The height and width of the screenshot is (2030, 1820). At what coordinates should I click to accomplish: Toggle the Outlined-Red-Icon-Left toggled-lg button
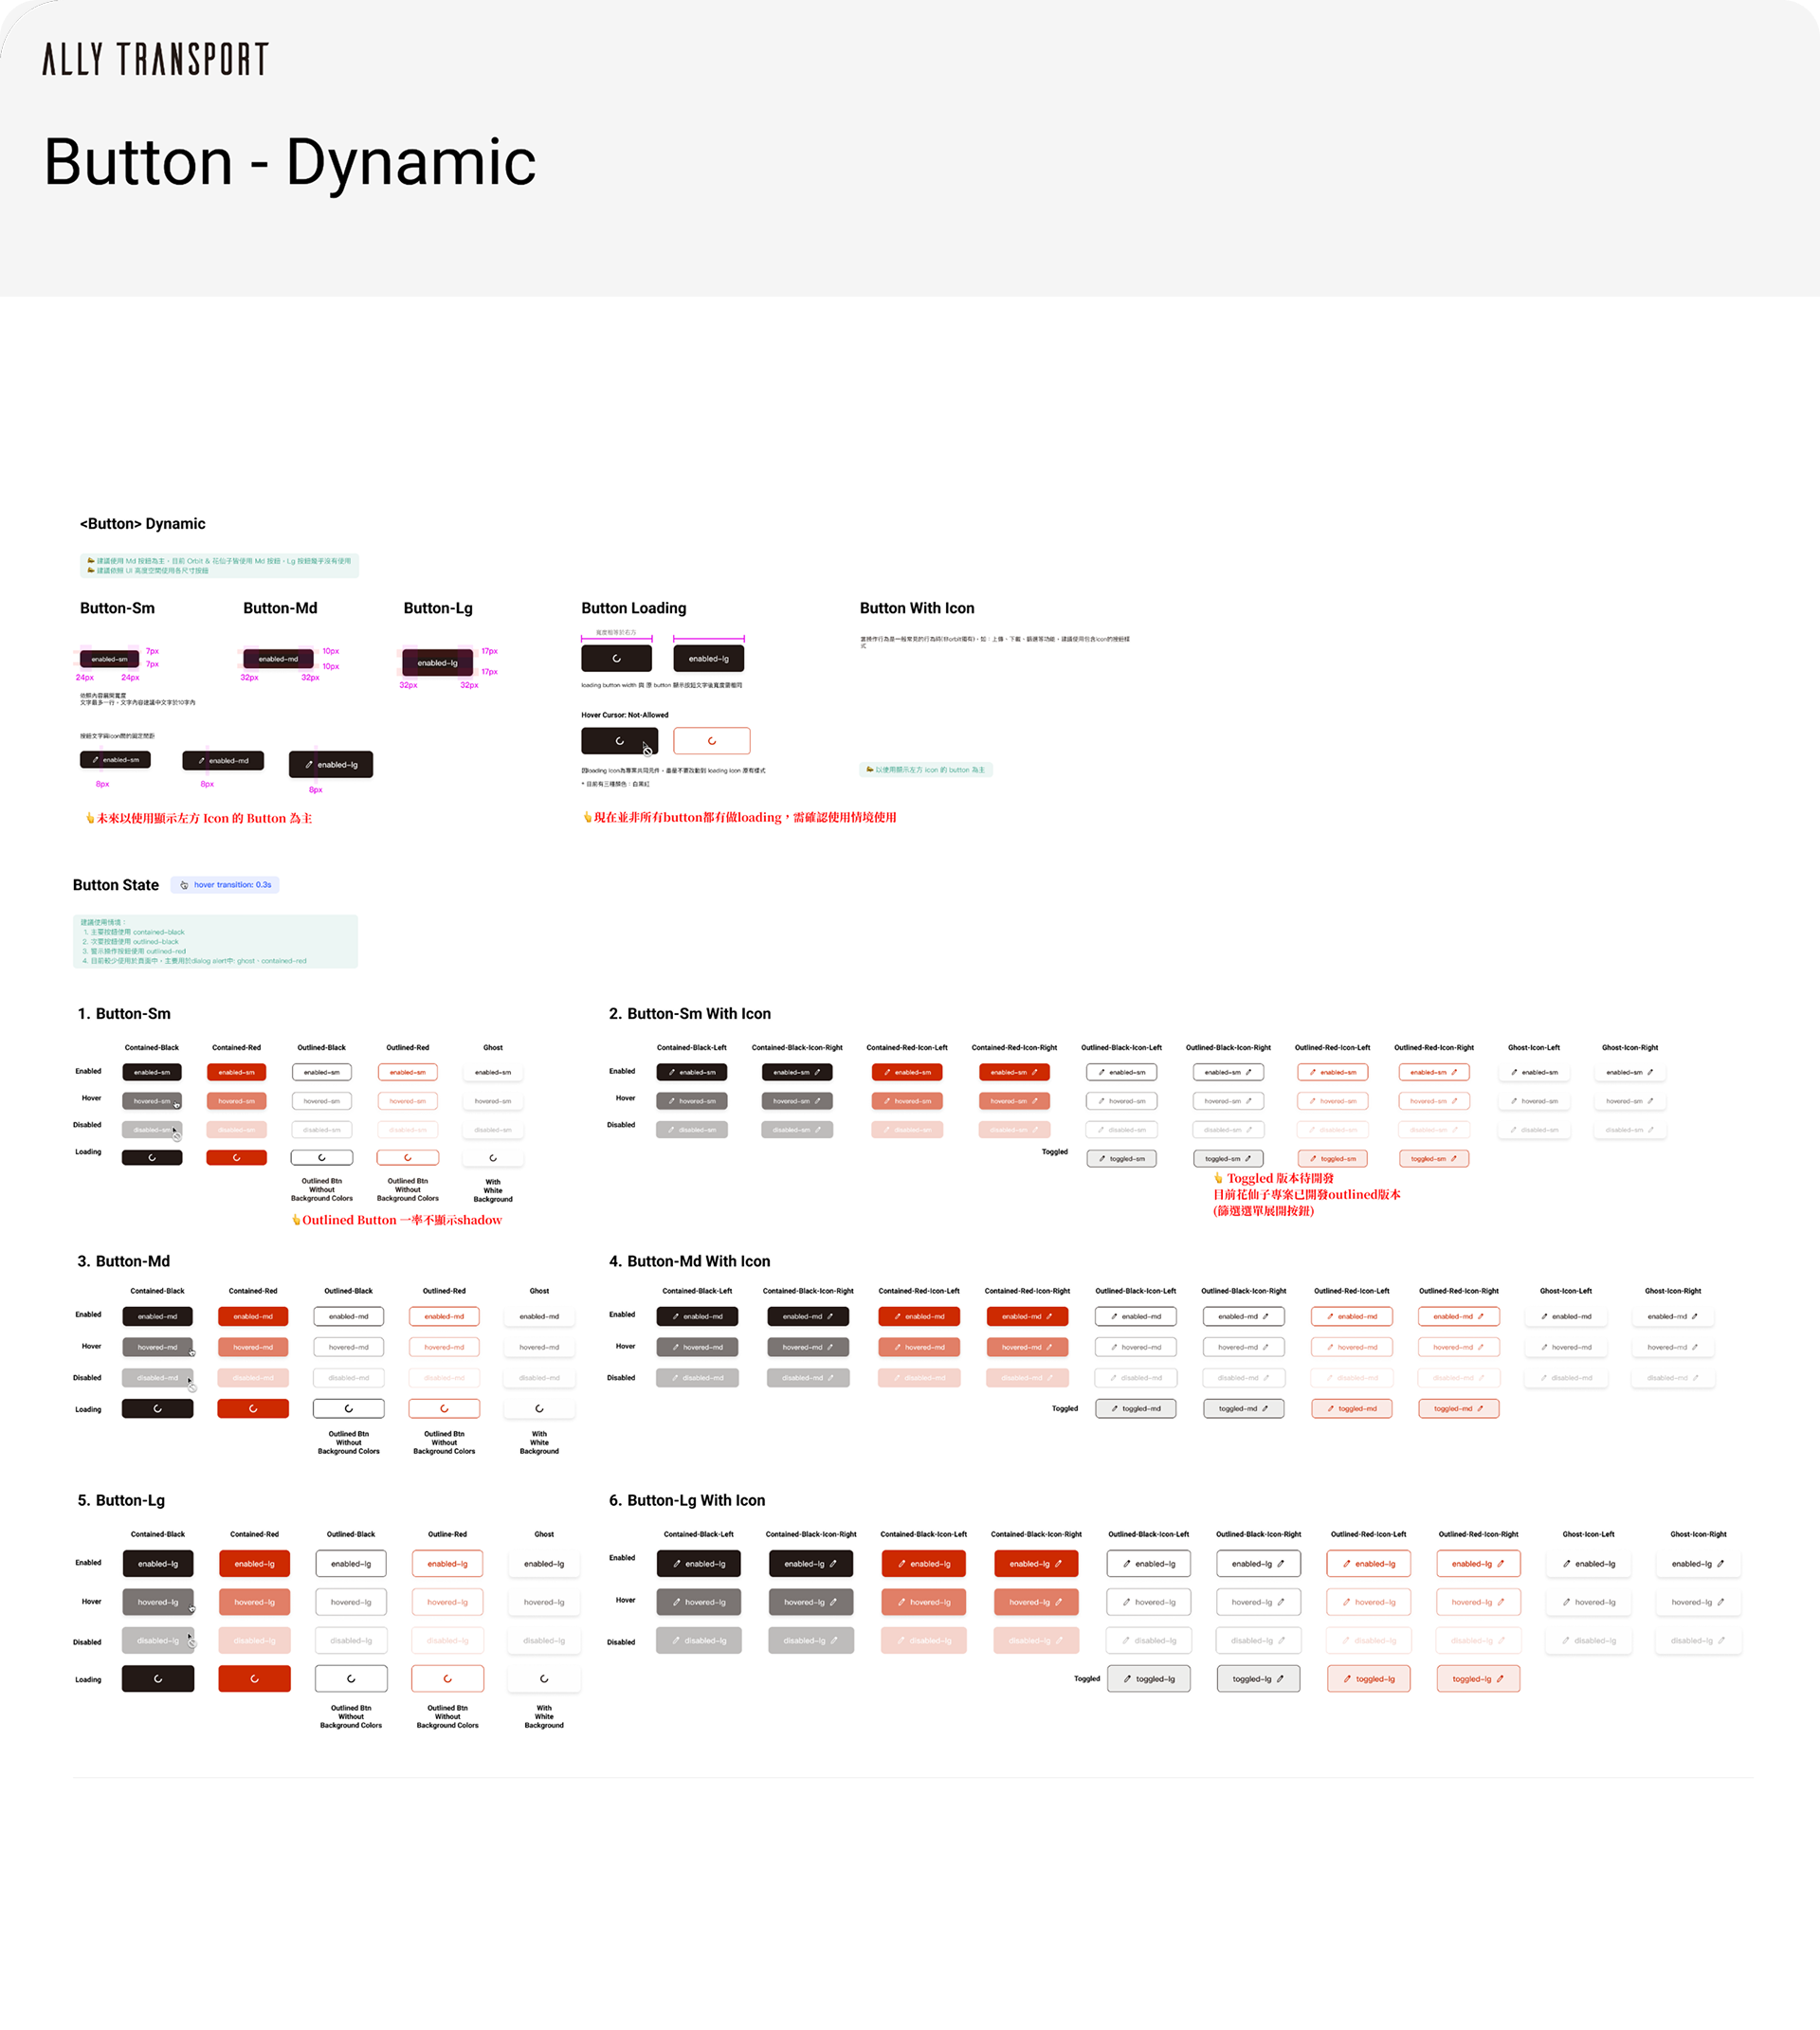point(1367,1679)
